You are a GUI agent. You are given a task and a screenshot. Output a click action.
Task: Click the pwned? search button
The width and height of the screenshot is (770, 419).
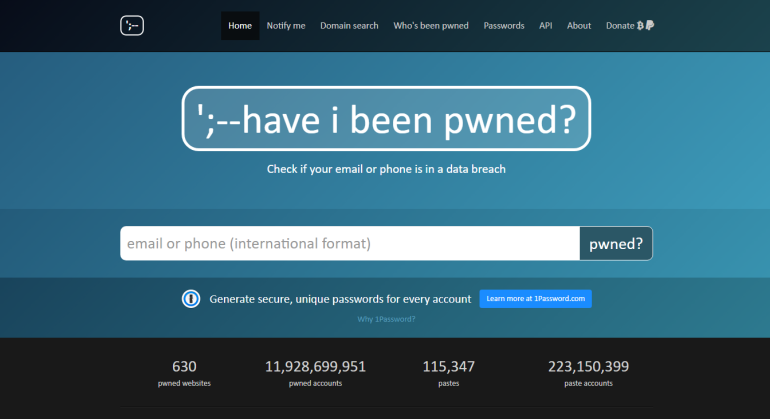point(616,243)
